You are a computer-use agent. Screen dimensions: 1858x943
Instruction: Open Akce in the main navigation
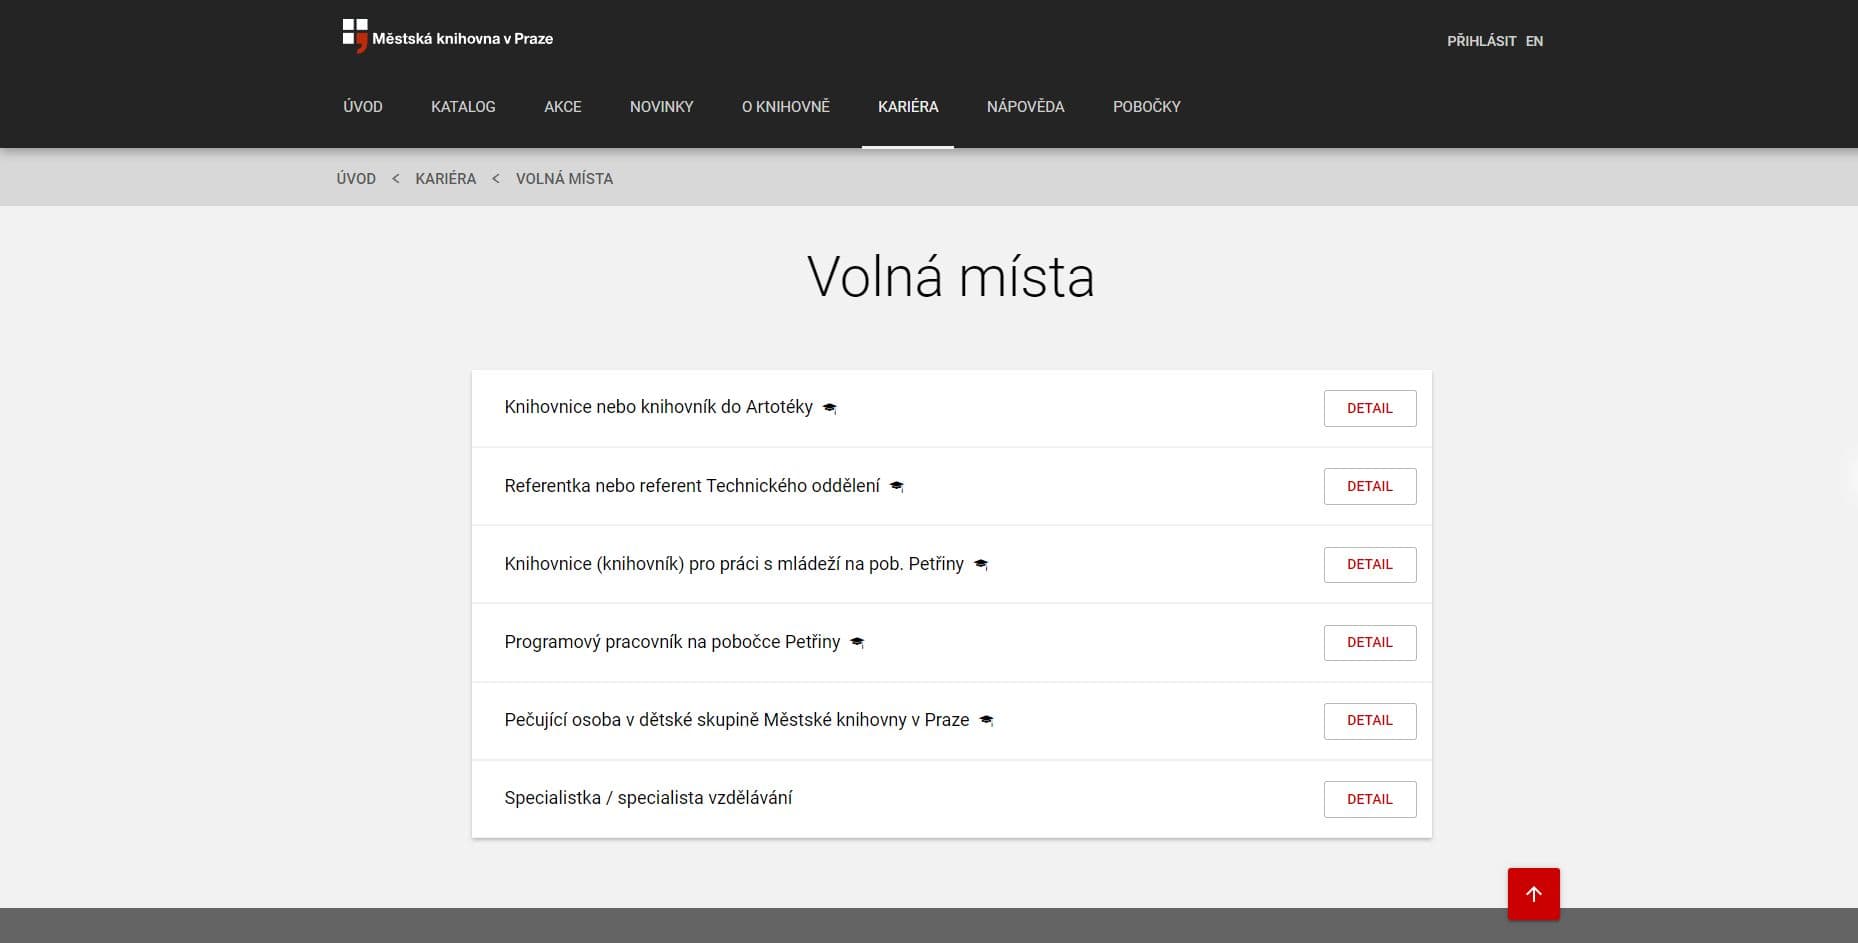click(x=562, y=107)
